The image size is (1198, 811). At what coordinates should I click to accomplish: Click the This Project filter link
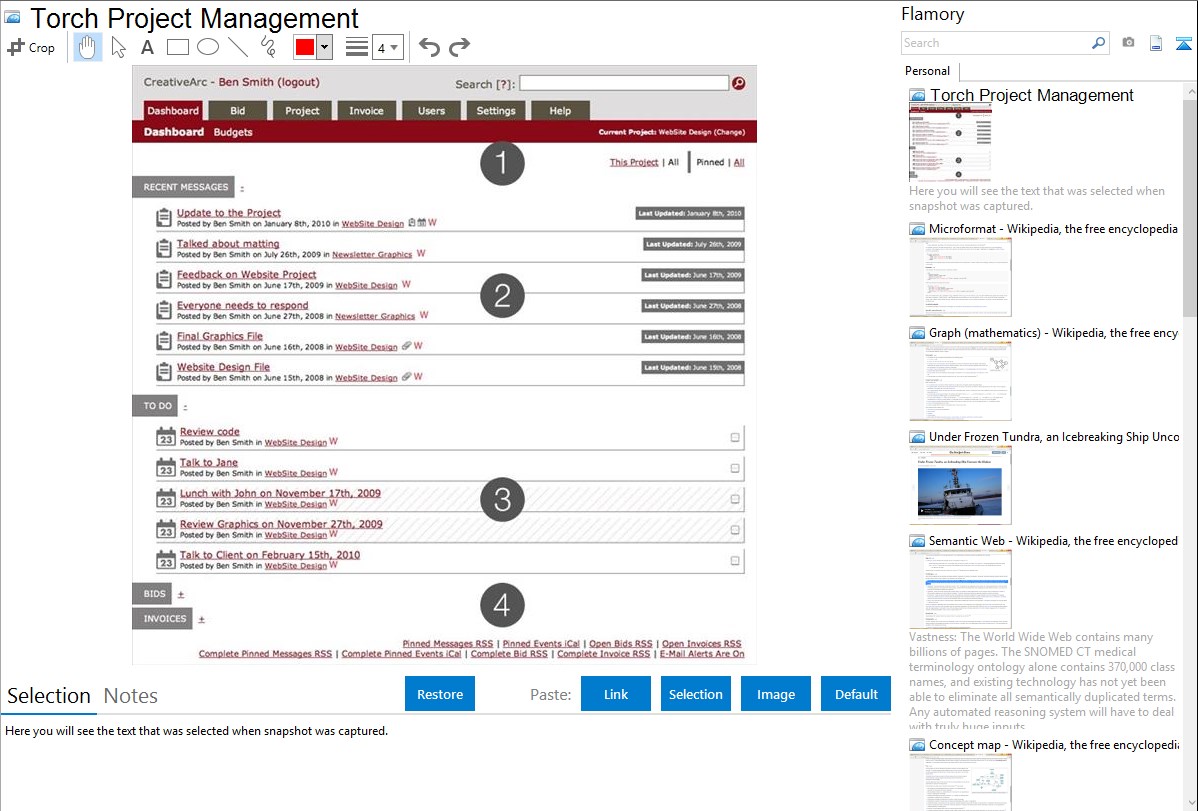633,162
